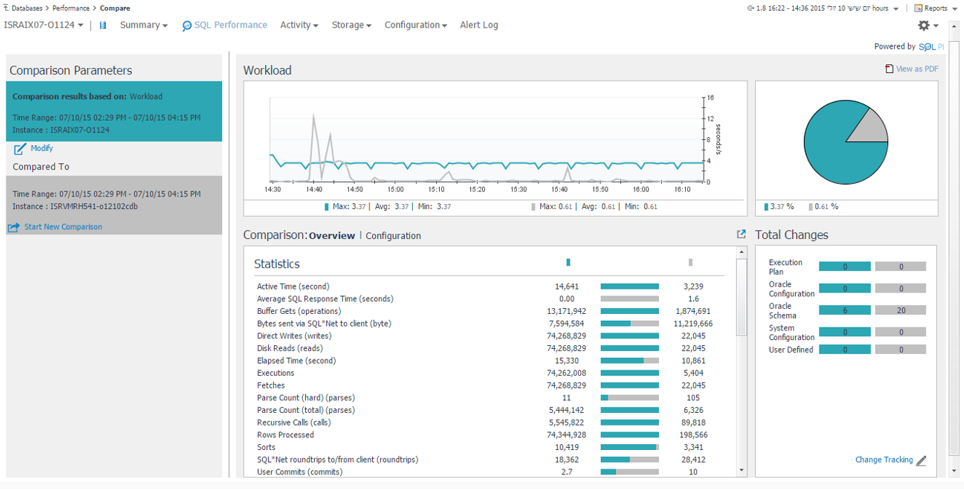
Task: Open the Alert Log page
Action: [478, 25]
